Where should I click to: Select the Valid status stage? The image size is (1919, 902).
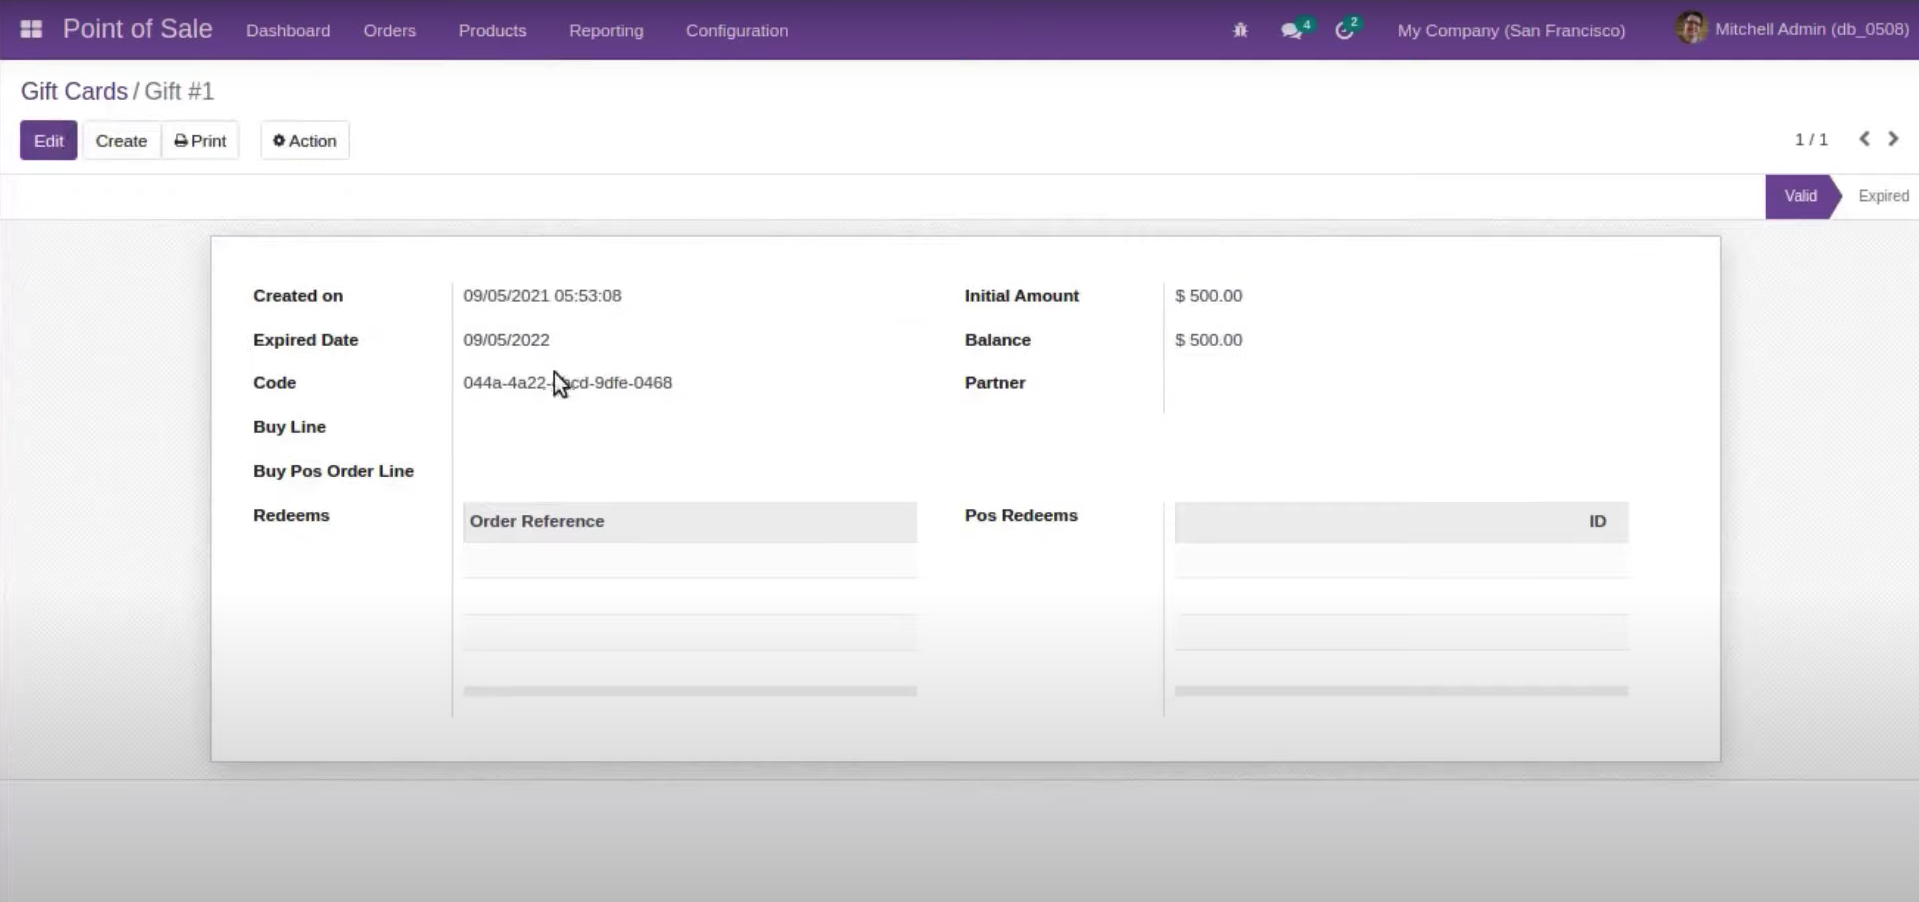(x=1800, y=196)
